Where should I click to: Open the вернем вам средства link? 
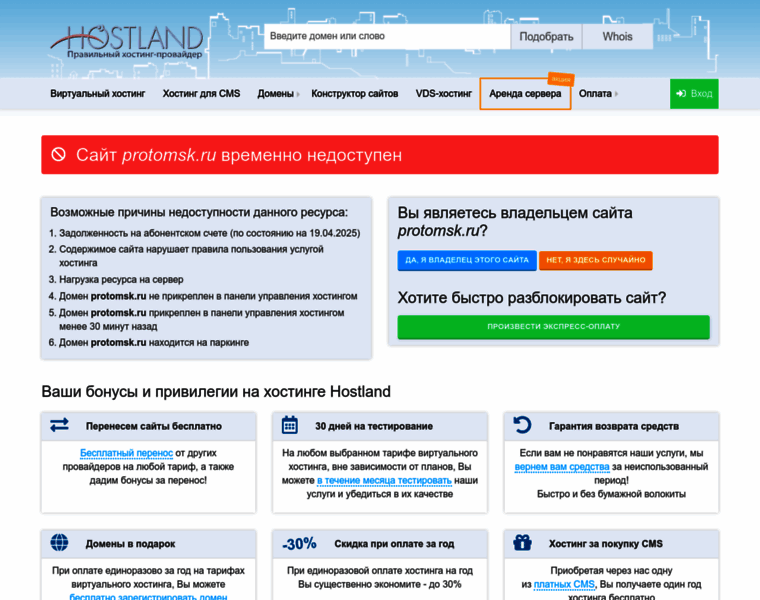pos(562,467)
